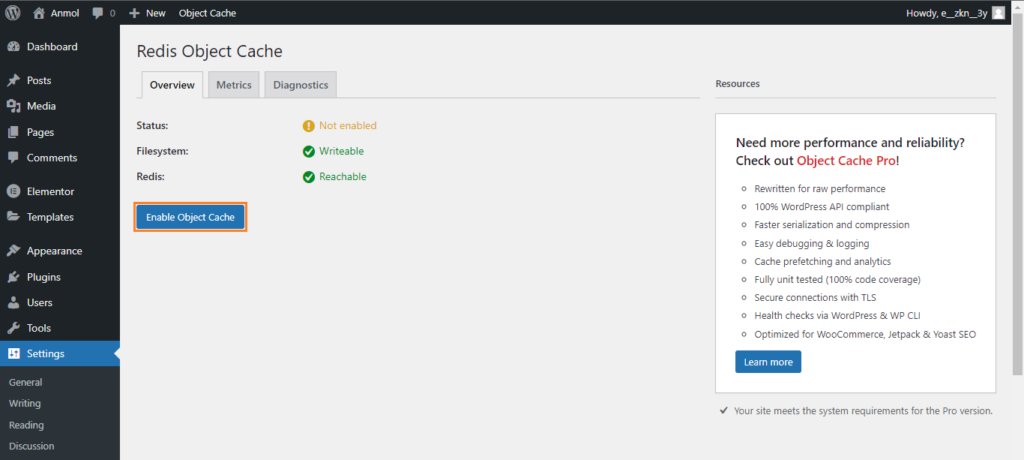Click 'Secure connections with TLS' item

pos(815,298)
